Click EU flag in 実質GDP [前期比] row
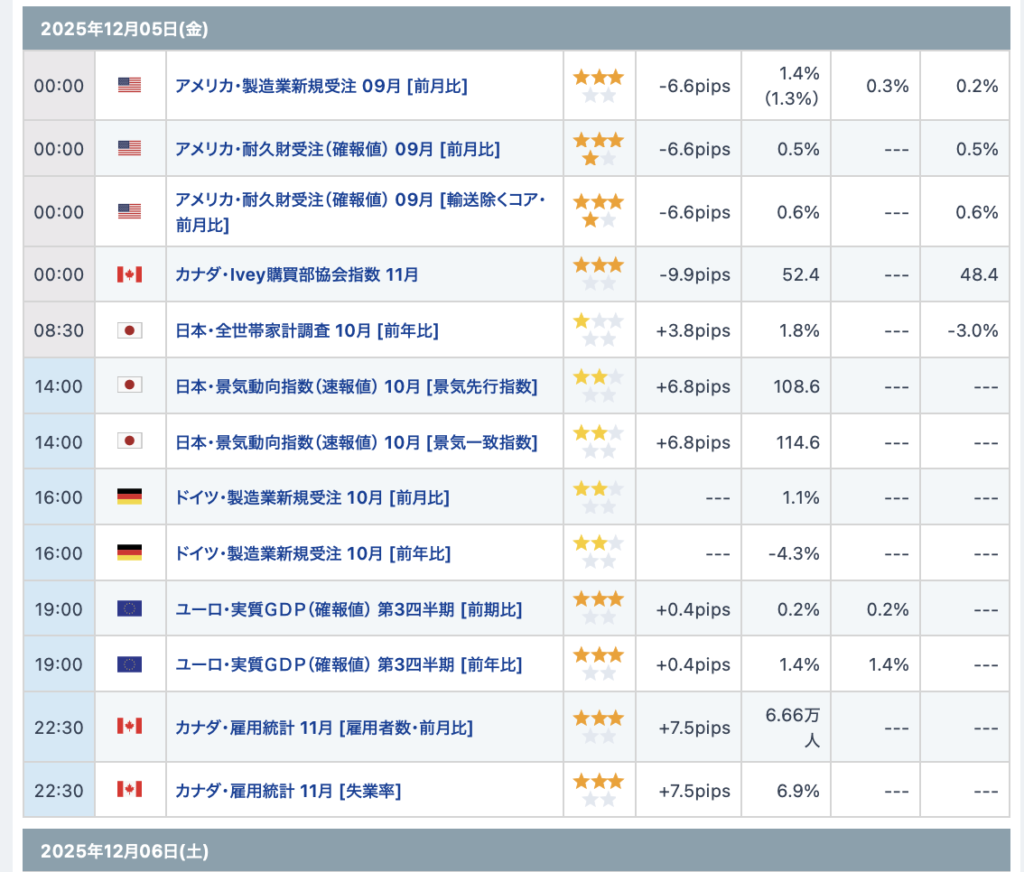1024x872 pixels. point(129,609)
